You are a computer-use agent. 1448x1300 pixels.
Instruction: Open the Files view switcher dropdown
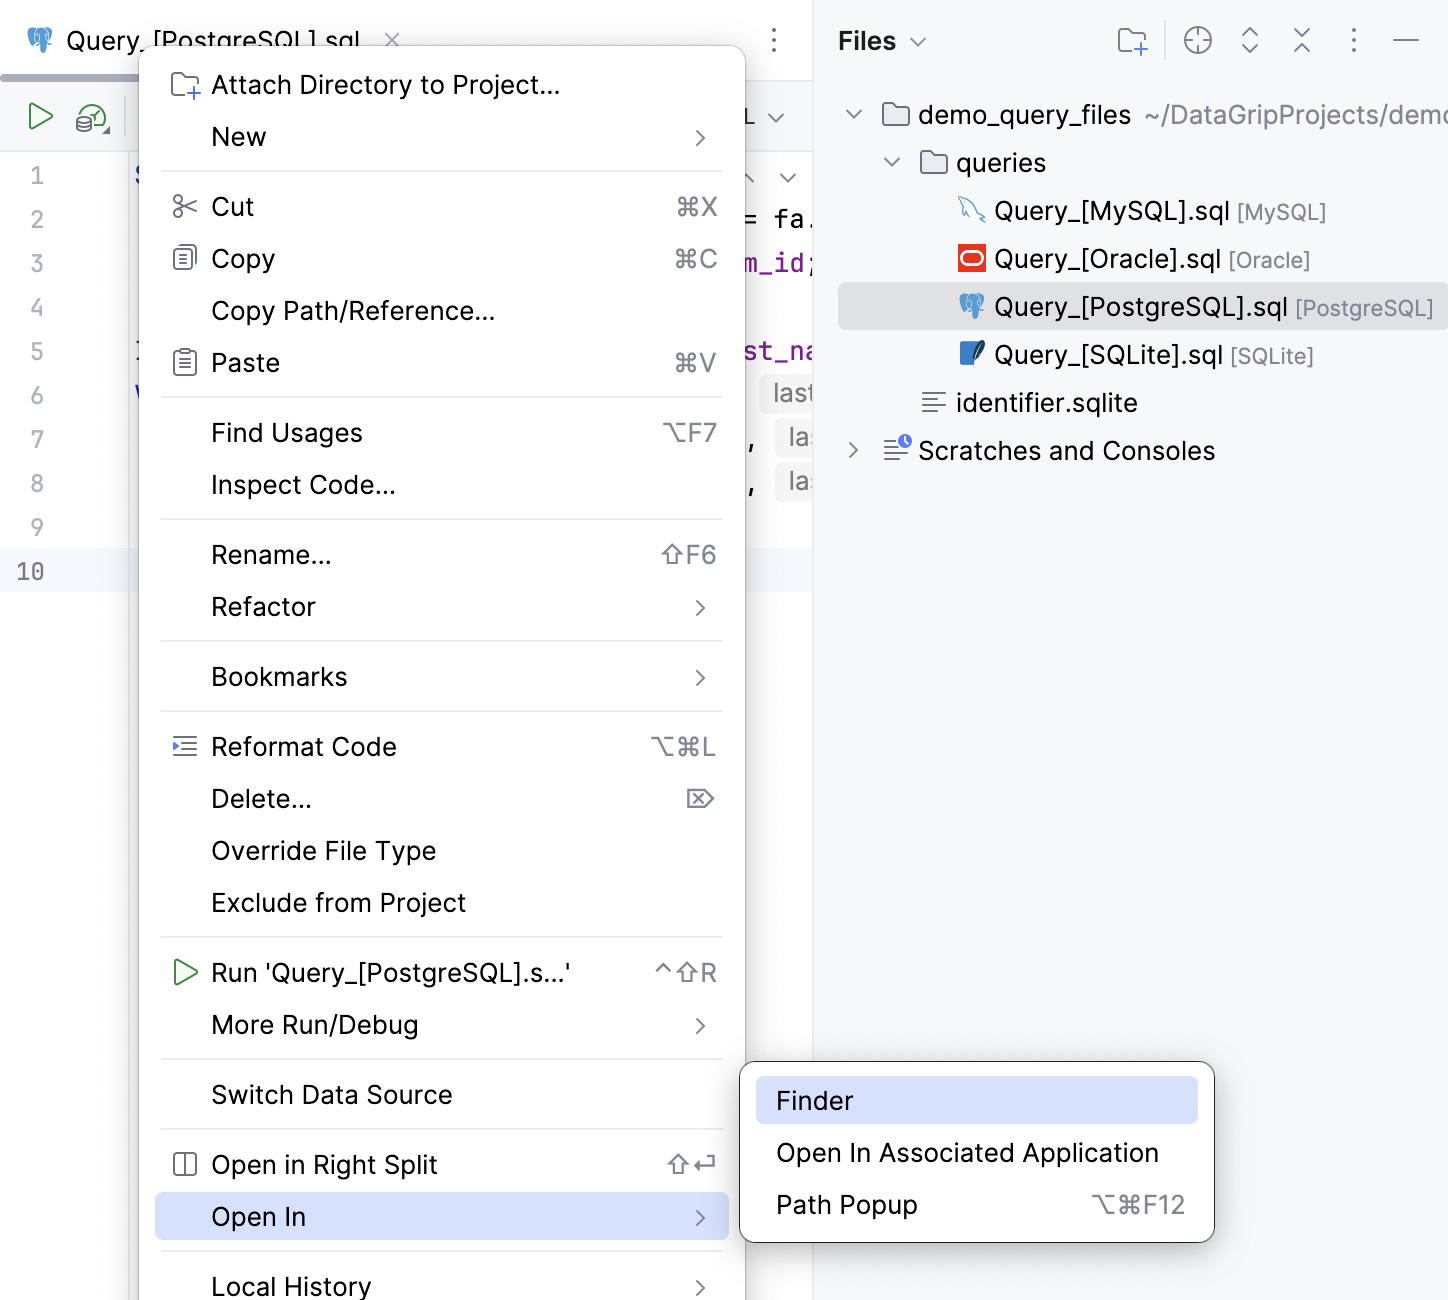tap(918, 41)
